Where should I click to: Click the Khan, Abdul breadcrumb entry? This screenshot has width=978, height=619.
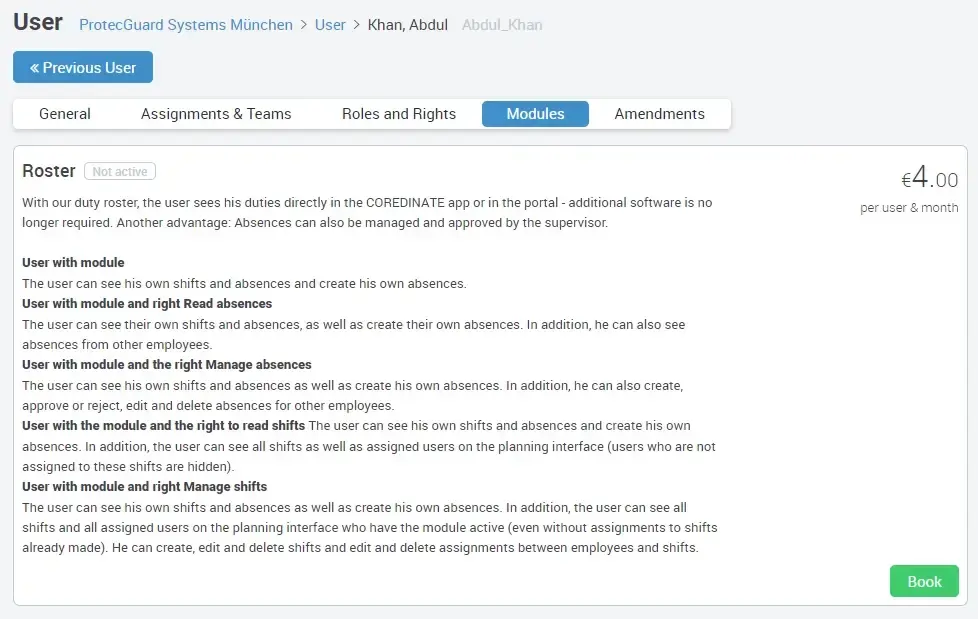point(408,25)
